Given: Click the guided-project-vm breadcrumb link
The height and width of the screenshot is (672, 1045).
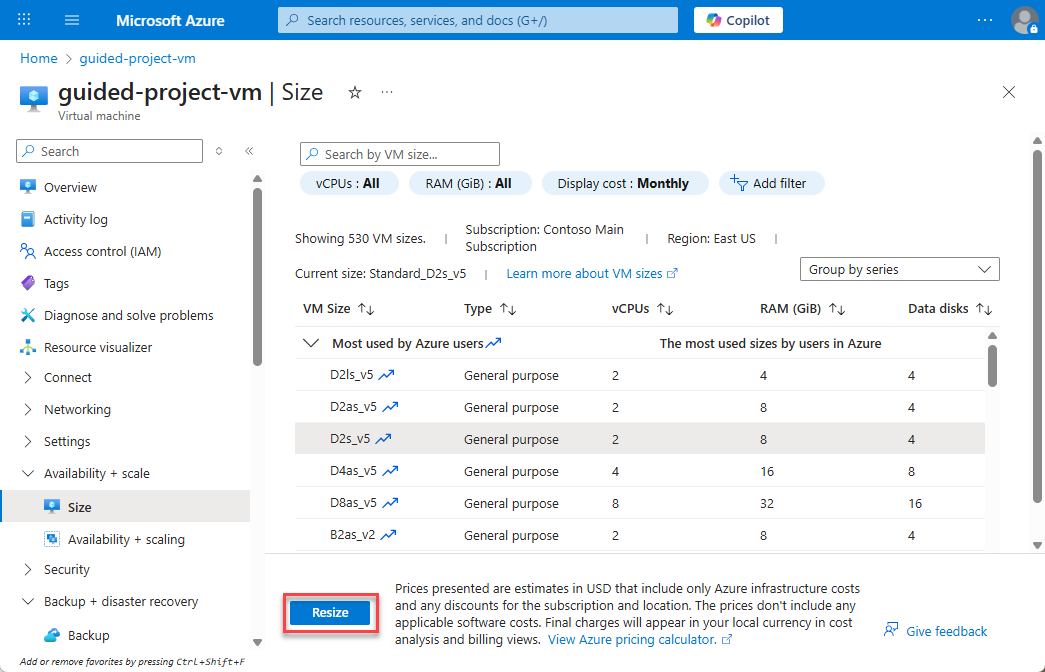Looking at the screenshot, I should 137,58.
